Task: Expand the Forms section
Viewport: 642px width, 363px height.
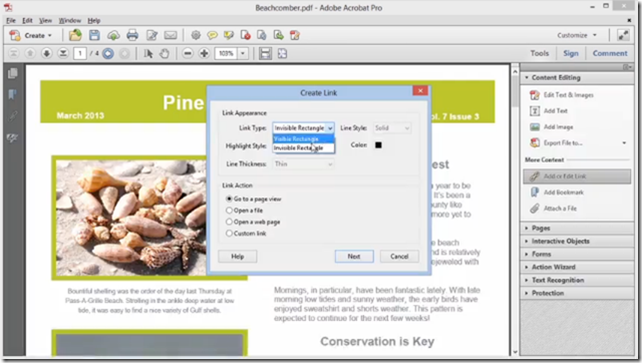Action: point(577,254)
